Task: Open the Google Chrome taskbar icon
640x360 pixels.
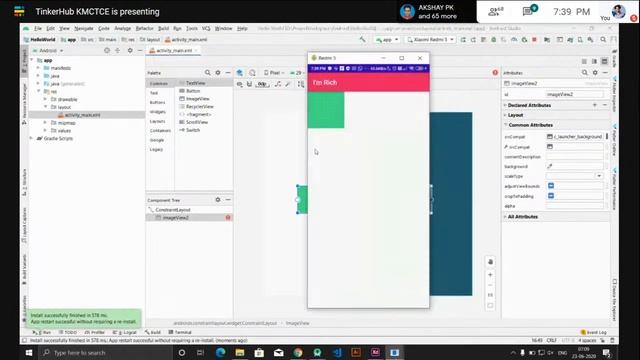Action: pos(298,353)
